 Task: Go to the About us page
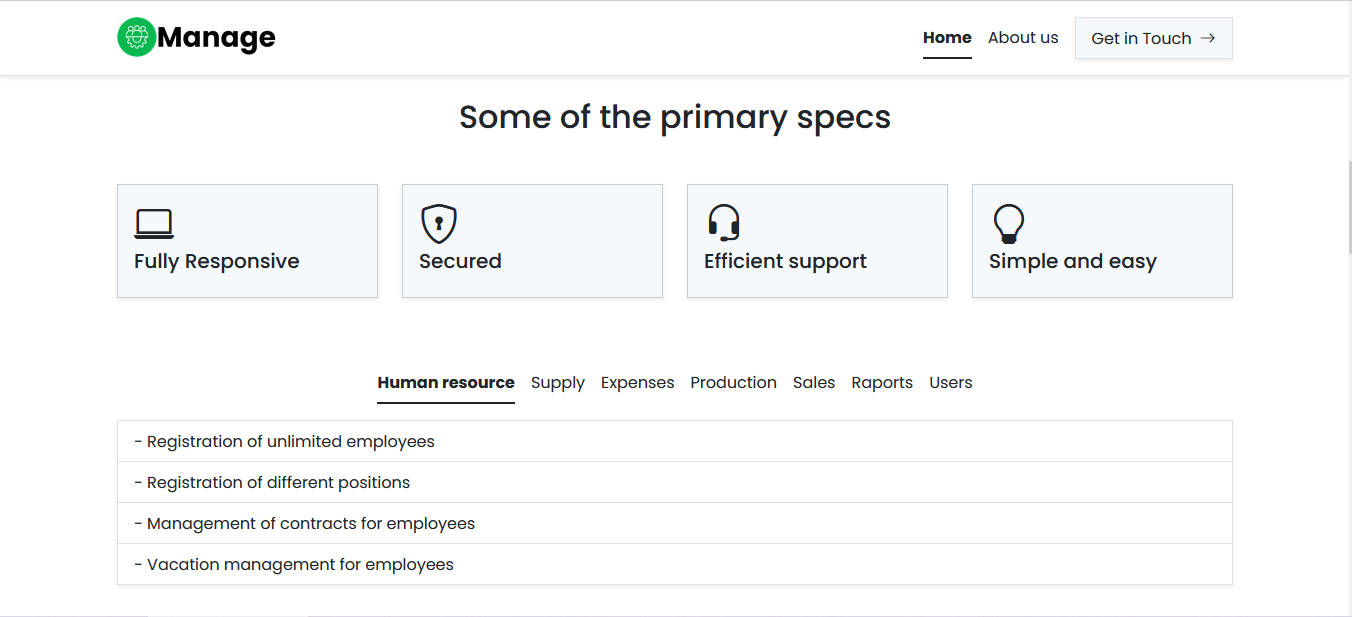click(x=1023, y=38)
